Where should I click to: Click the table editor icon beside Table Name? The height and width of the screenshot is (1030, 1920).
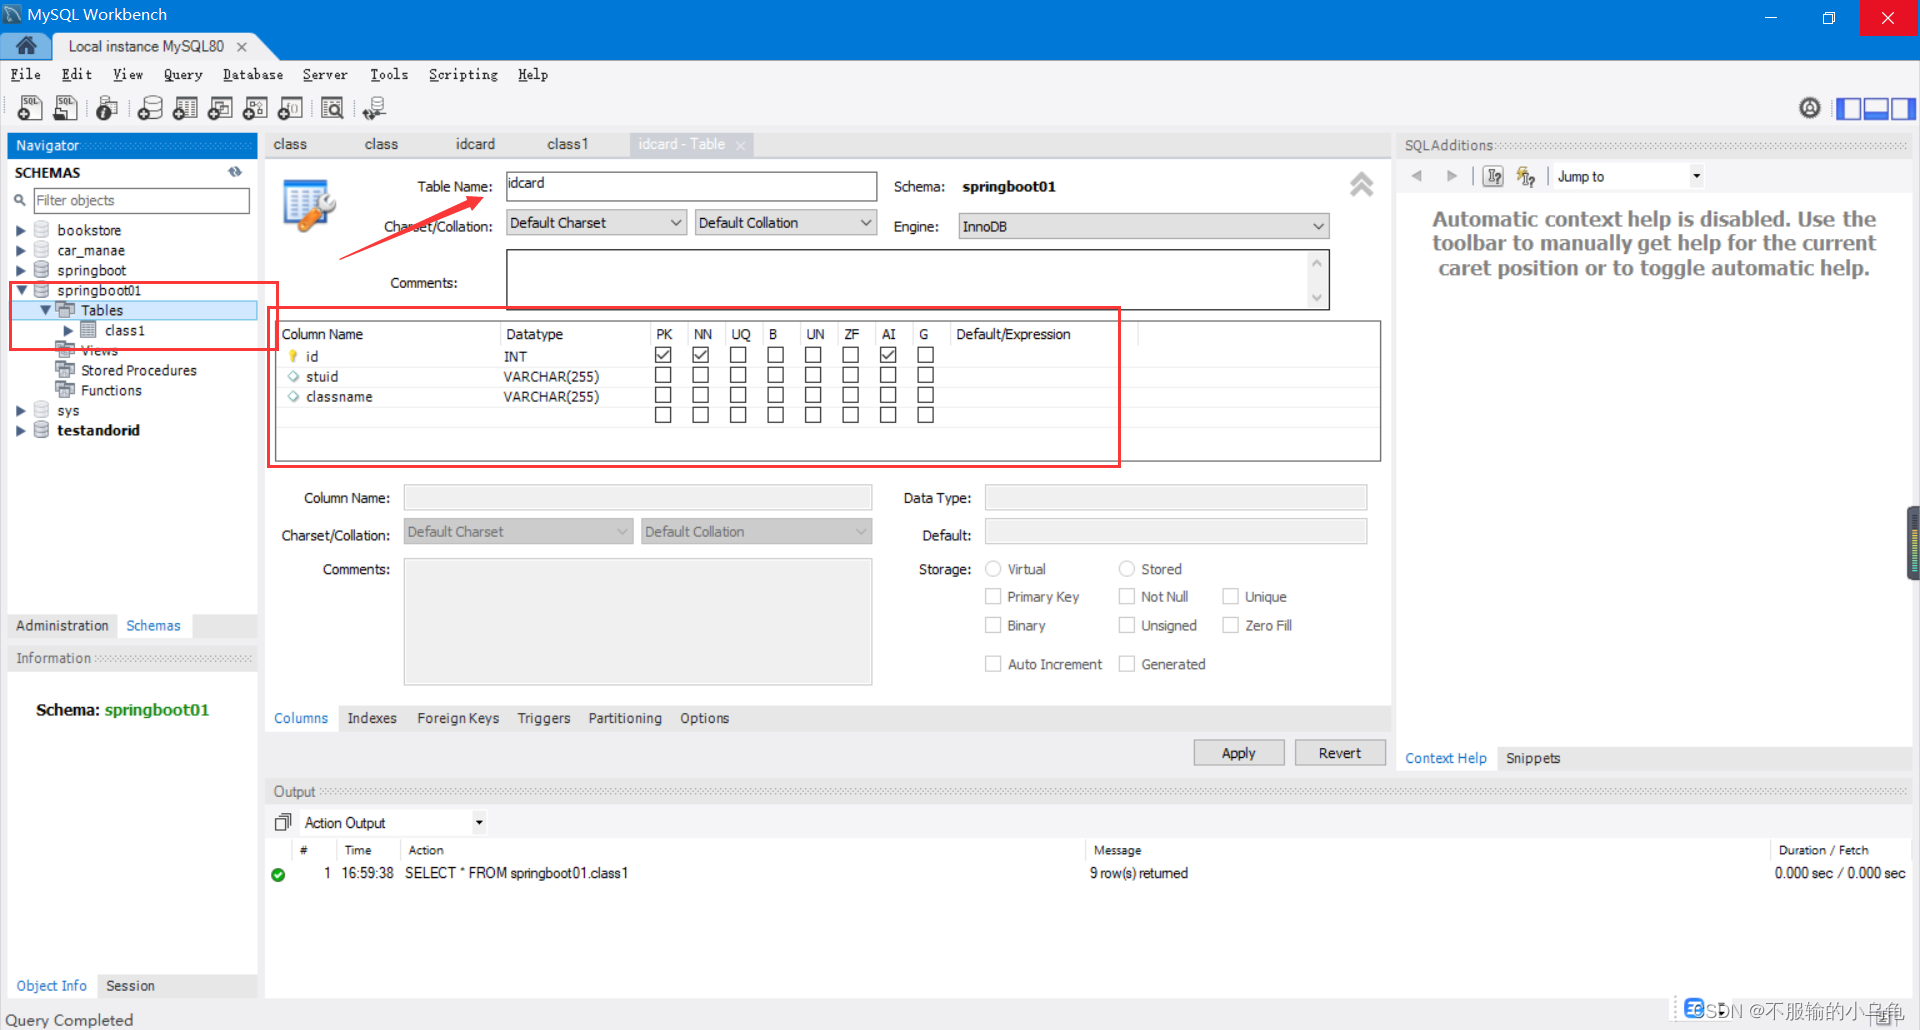309,205
